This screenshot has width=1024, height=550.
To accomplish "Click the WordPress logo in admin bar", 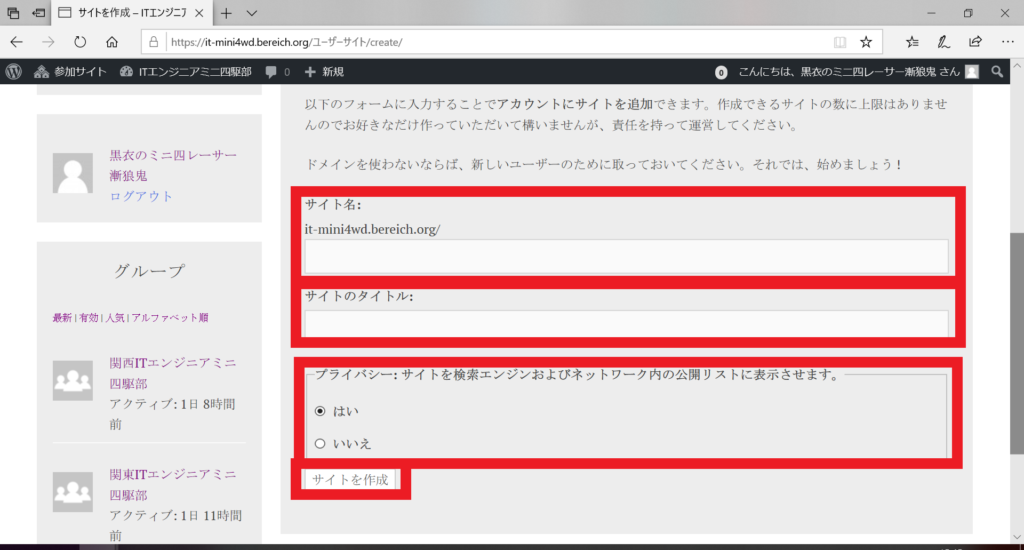I will point(14,72).
